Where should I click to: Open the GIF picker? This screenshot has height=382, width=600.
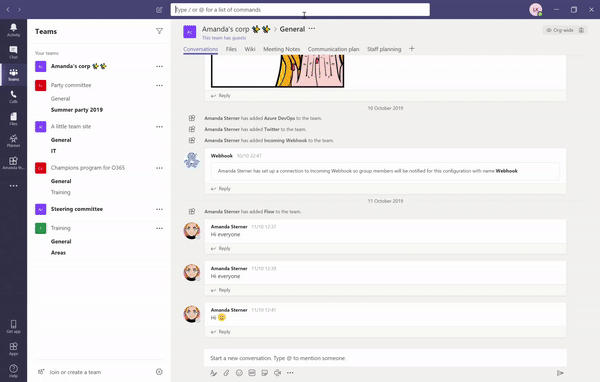(252, 373)
